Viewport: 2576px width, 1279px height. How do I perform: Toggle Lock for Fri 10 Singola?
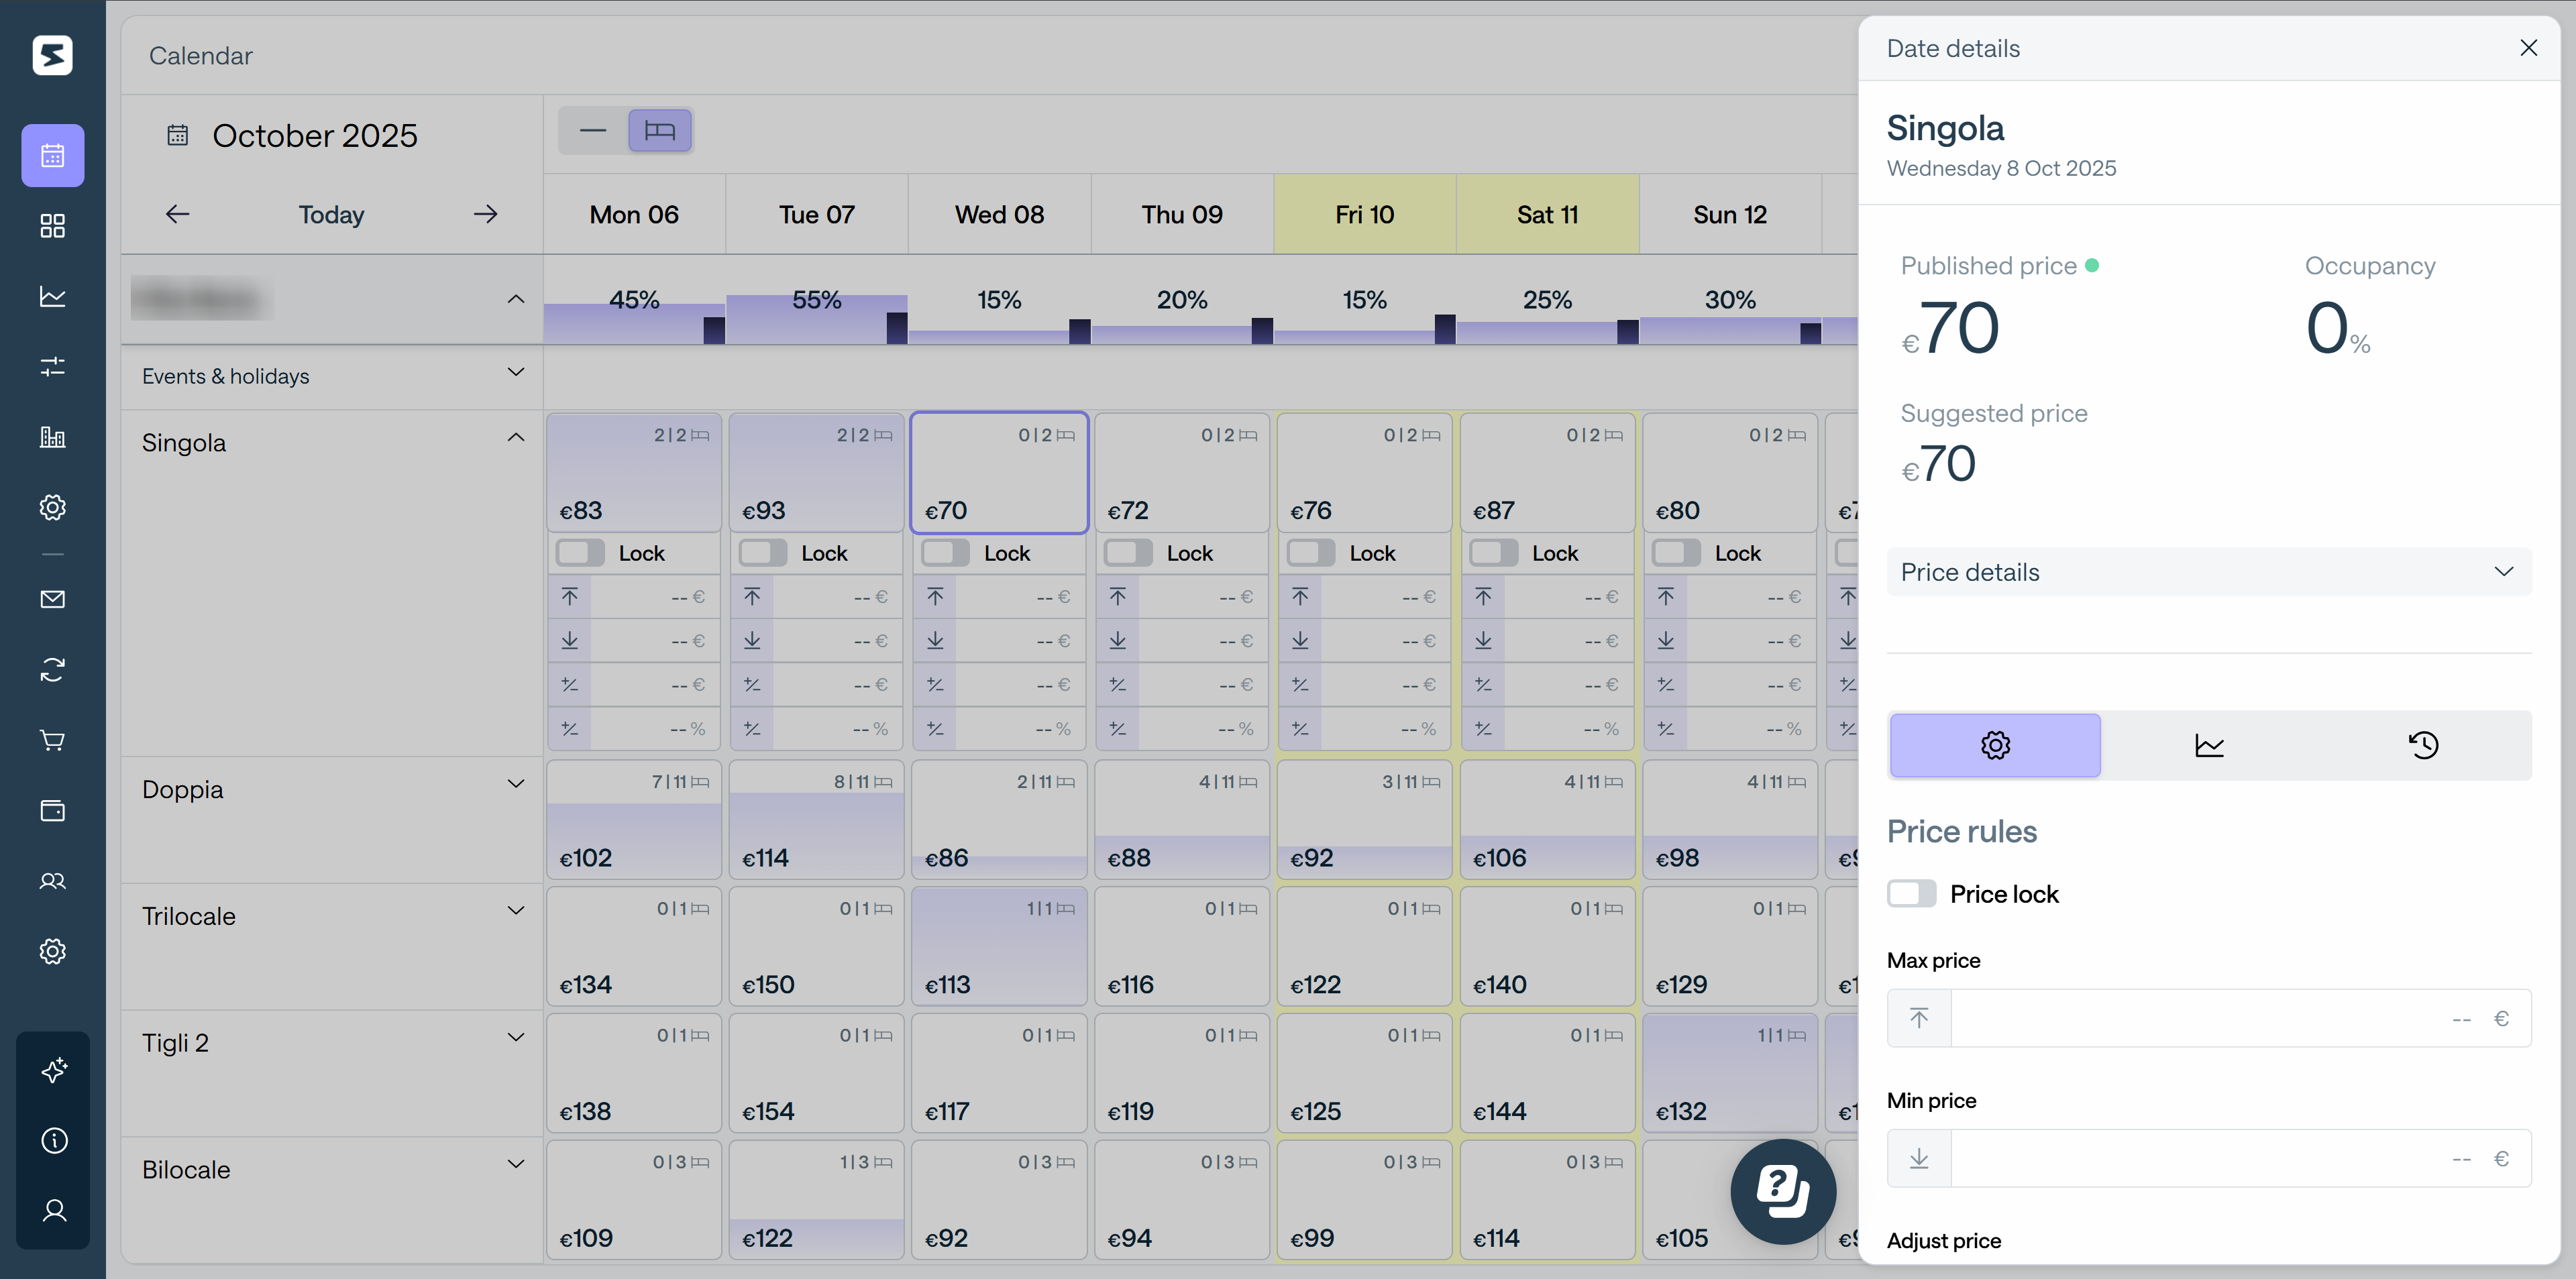1311,553
